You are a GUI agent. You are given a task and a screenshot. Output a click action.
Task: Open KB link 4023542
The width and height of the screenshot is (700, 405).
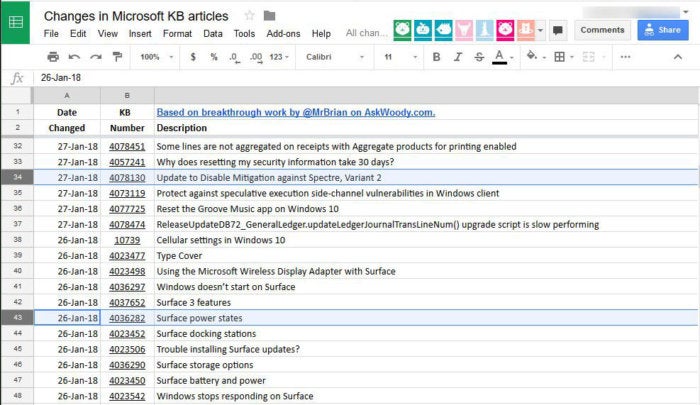tap(127, 397)
